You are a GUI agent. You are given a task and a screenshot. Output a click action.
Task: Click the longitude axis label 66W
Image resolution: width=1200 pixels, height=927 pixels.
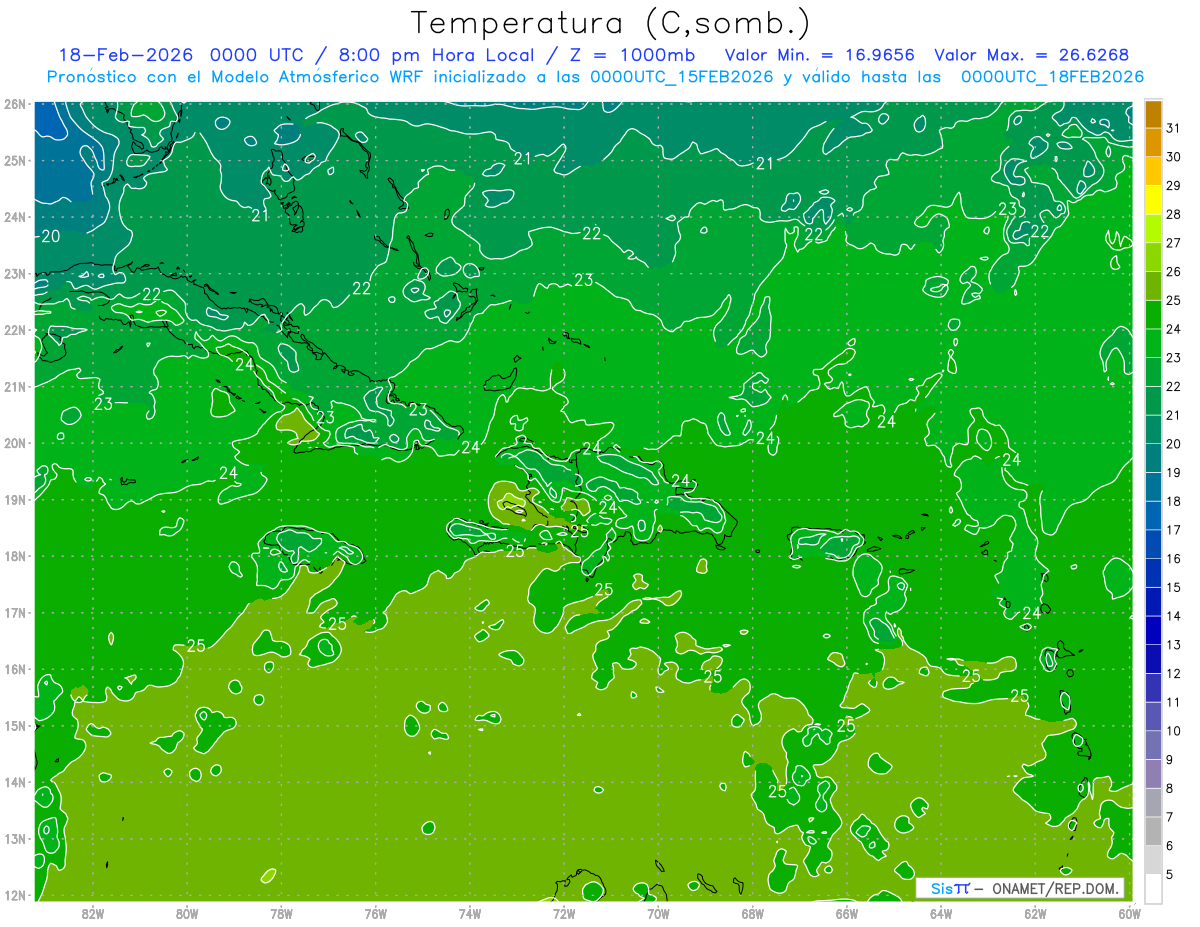coord(847,913)
